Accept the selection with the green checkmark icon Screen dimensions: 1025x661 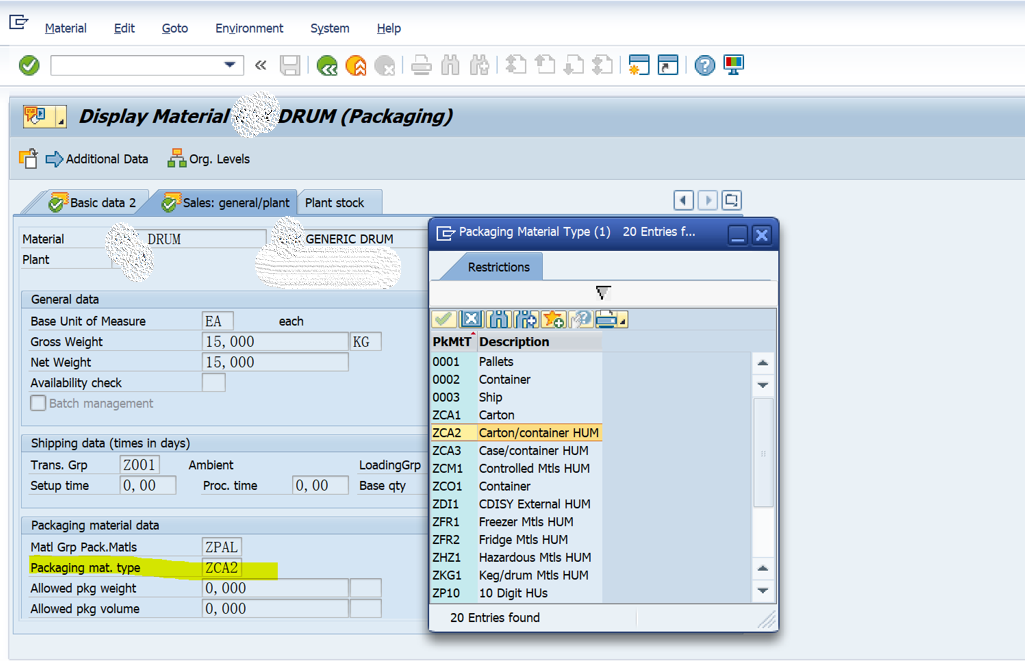[x=443, y=318]
